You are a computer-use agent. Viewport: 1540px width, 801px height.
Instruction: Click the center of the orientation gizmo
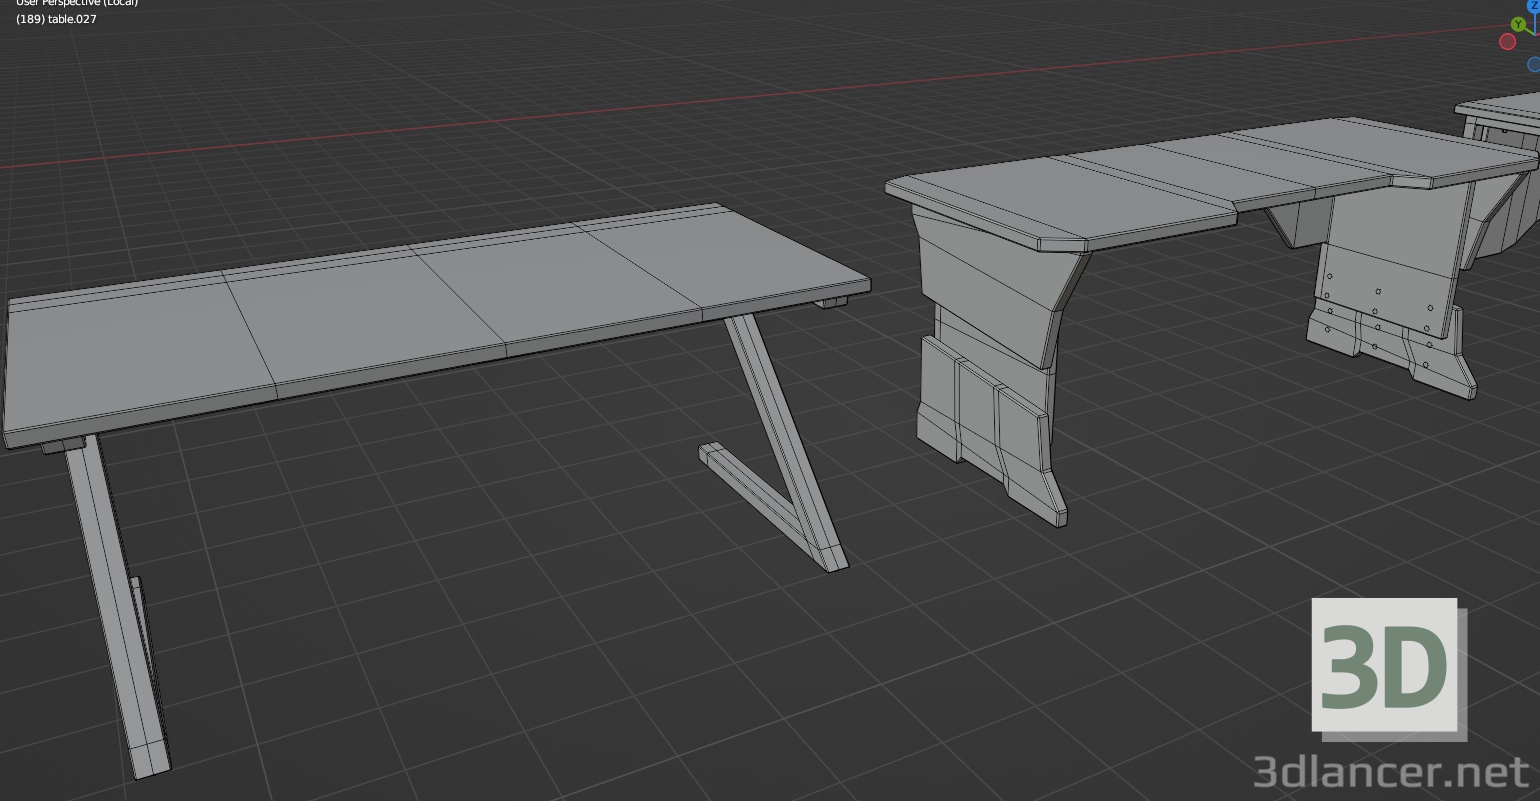coord(1535,35)
